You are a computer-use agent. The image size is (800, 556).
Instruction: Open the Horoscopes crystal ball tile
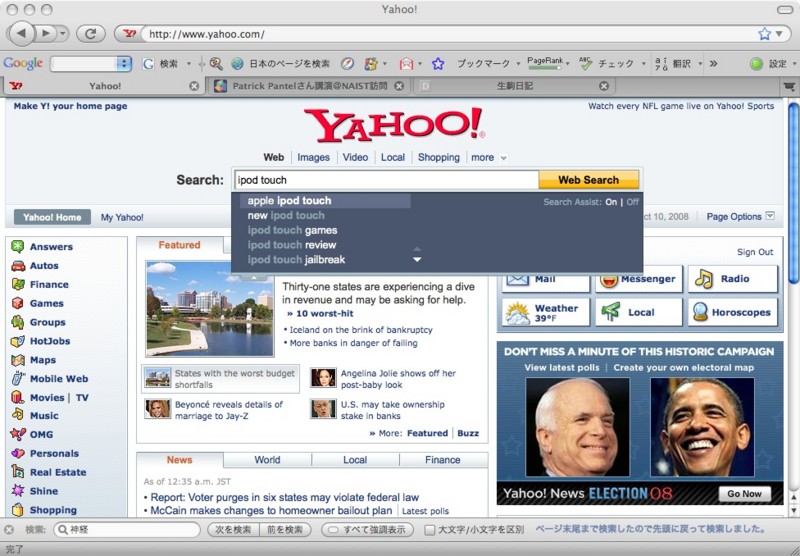[x=733, y=313]
